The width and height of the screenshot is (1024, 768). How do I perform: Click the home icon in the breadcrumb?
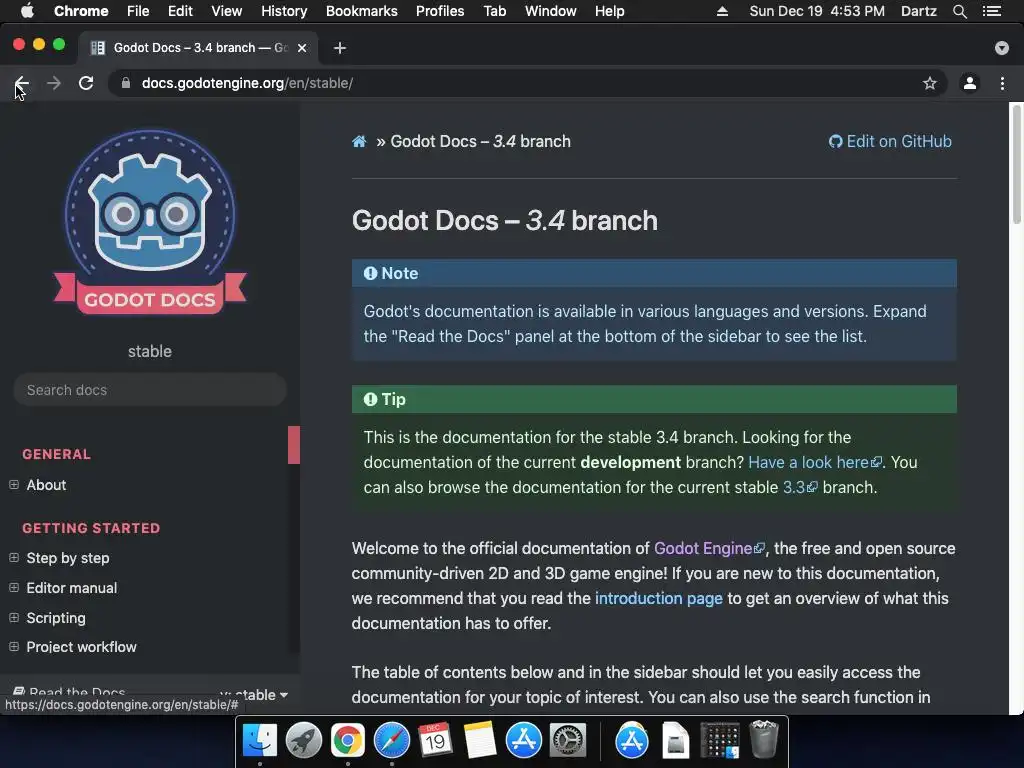coord(359,141)
